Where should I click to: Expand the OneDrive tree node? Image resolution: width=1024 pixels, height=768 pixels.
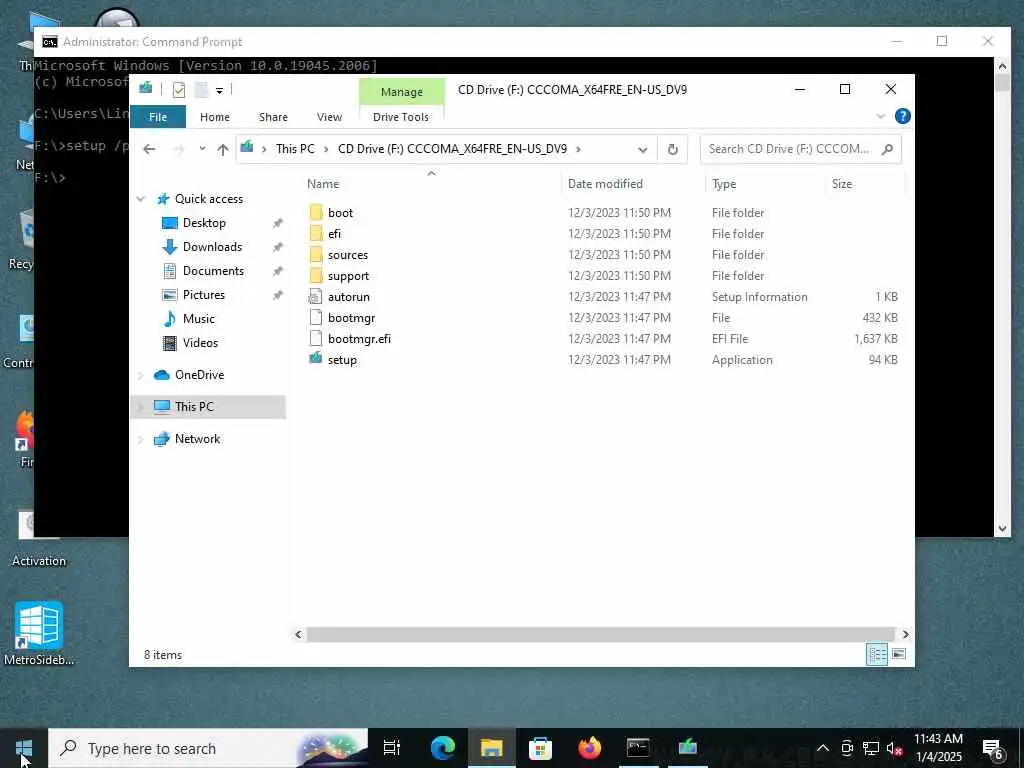pyautogui.click(x=140, y=375)
